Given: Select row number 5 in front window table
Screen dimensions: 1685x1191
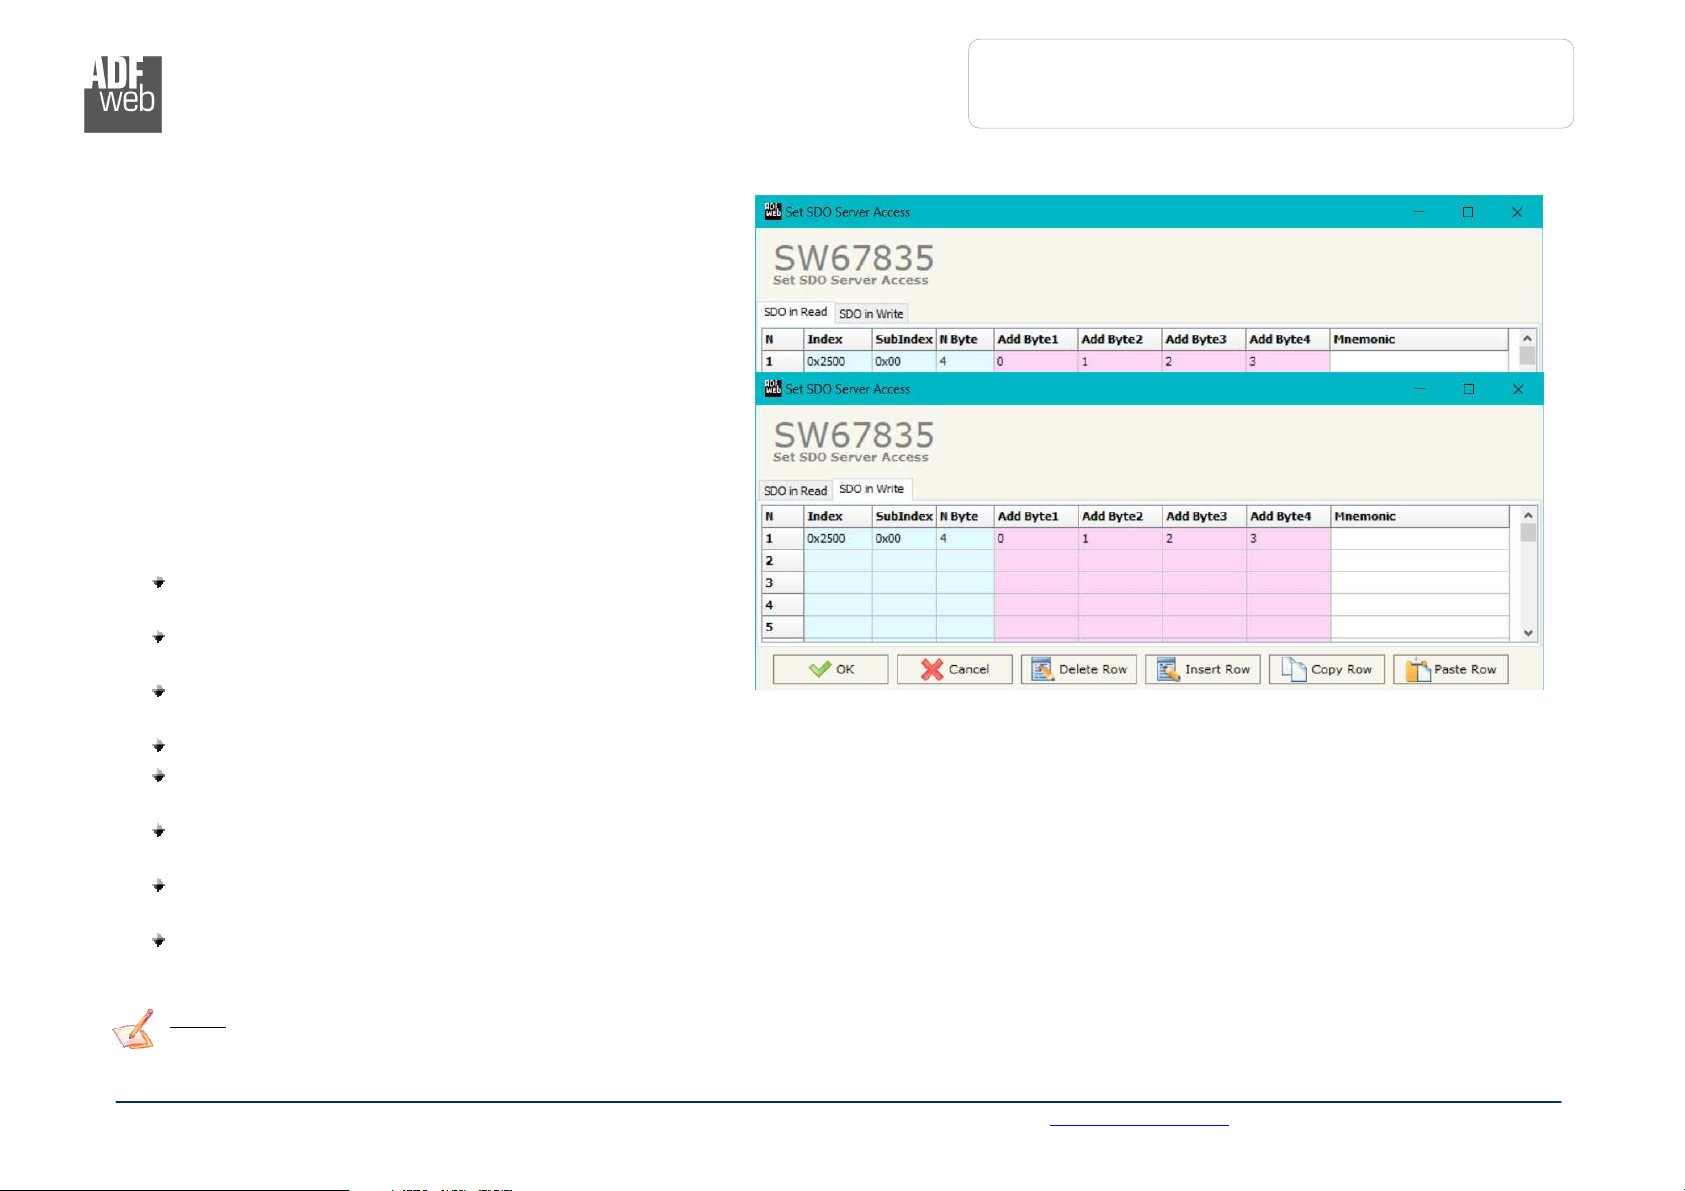Looking at the screenshot, I should [782, 626].
